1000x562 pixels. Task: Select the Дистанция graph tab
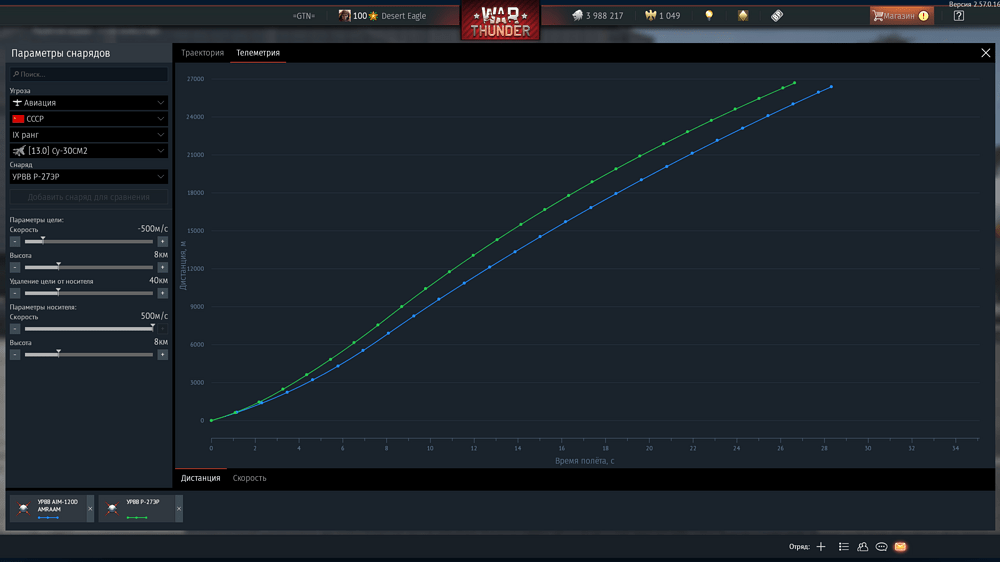200,478
